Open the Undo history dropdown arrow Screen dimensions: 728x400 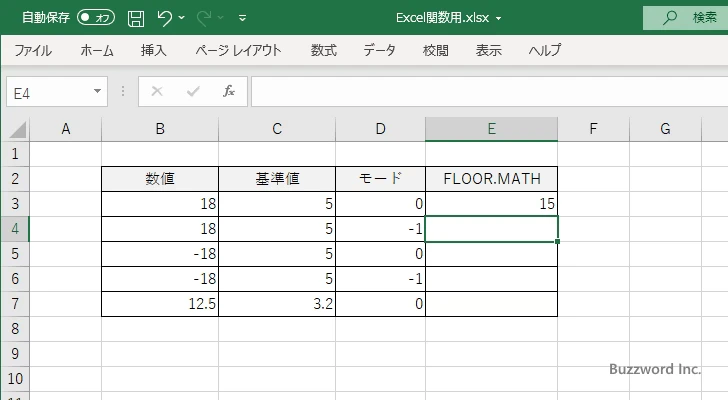point(182,18)
